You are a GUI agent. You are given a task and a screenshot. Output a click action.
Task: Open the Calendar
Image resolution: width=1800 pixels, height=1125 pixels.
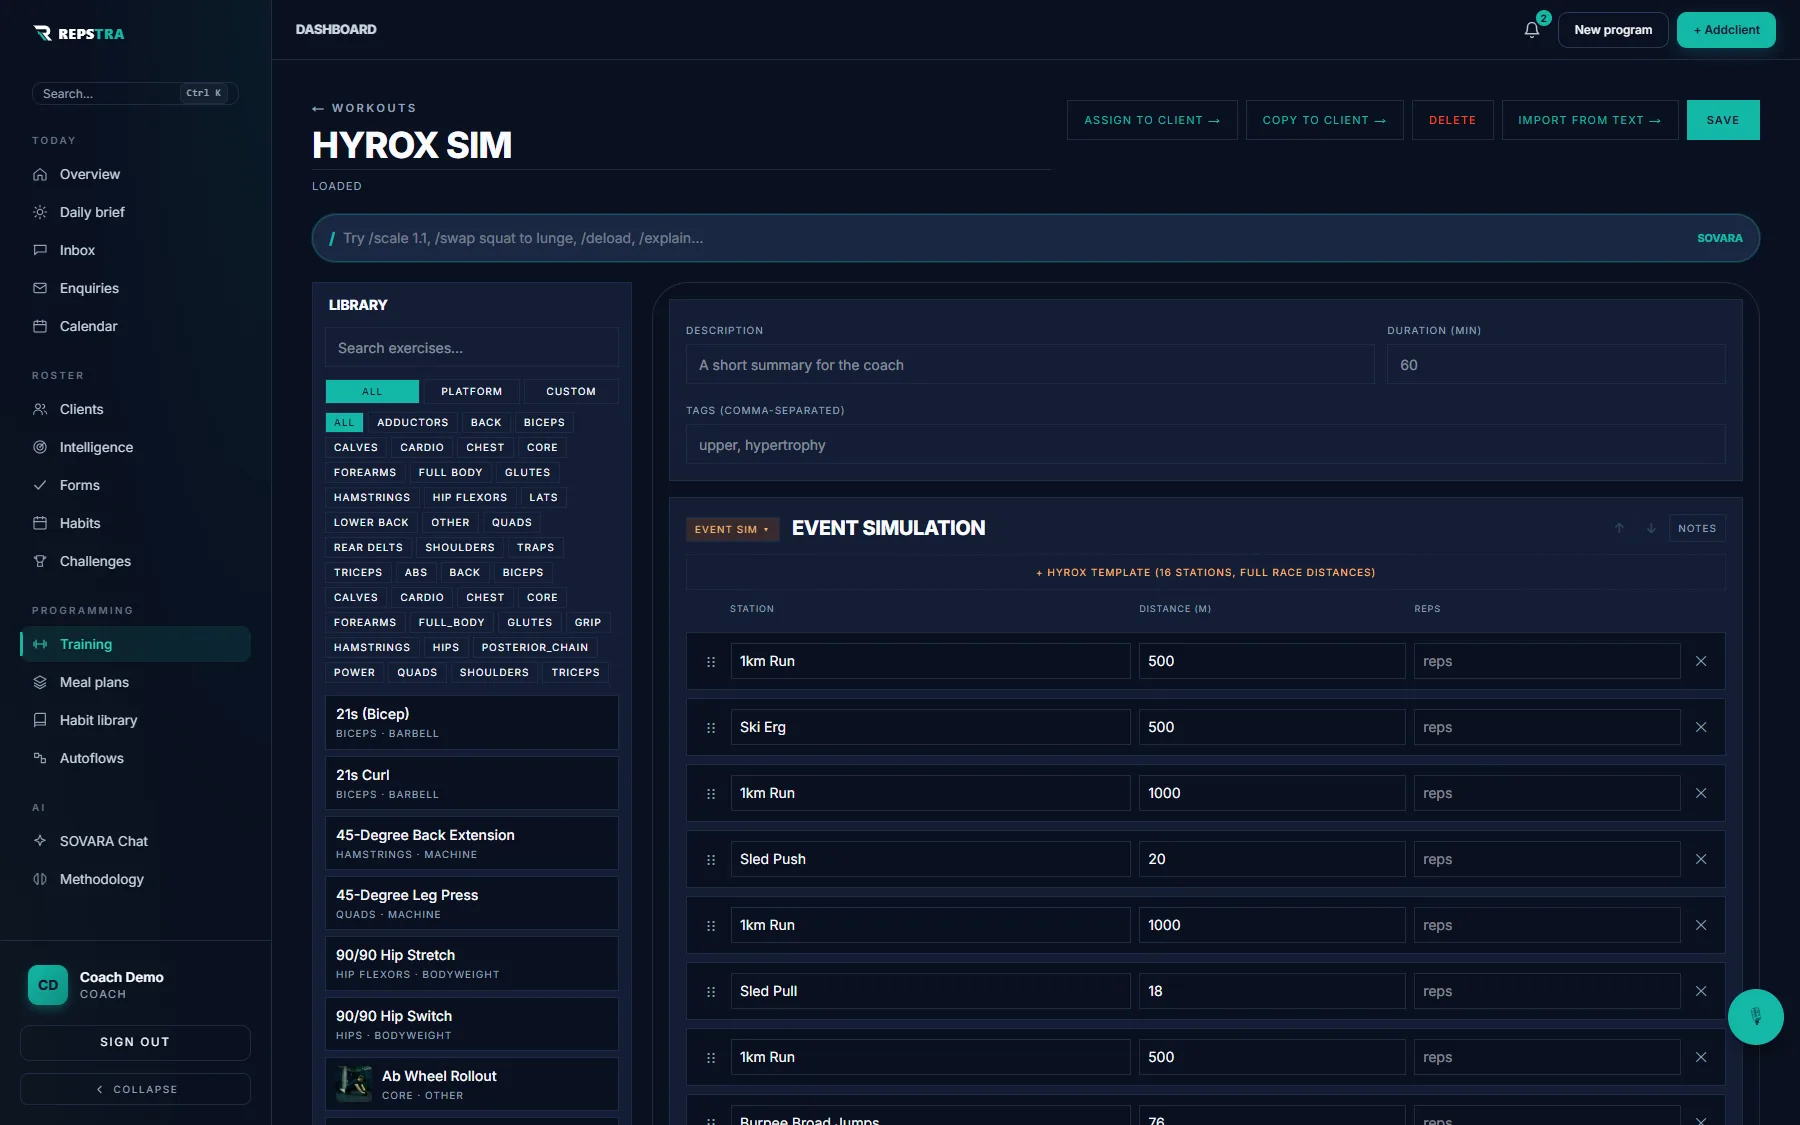(x=135, y=326)
